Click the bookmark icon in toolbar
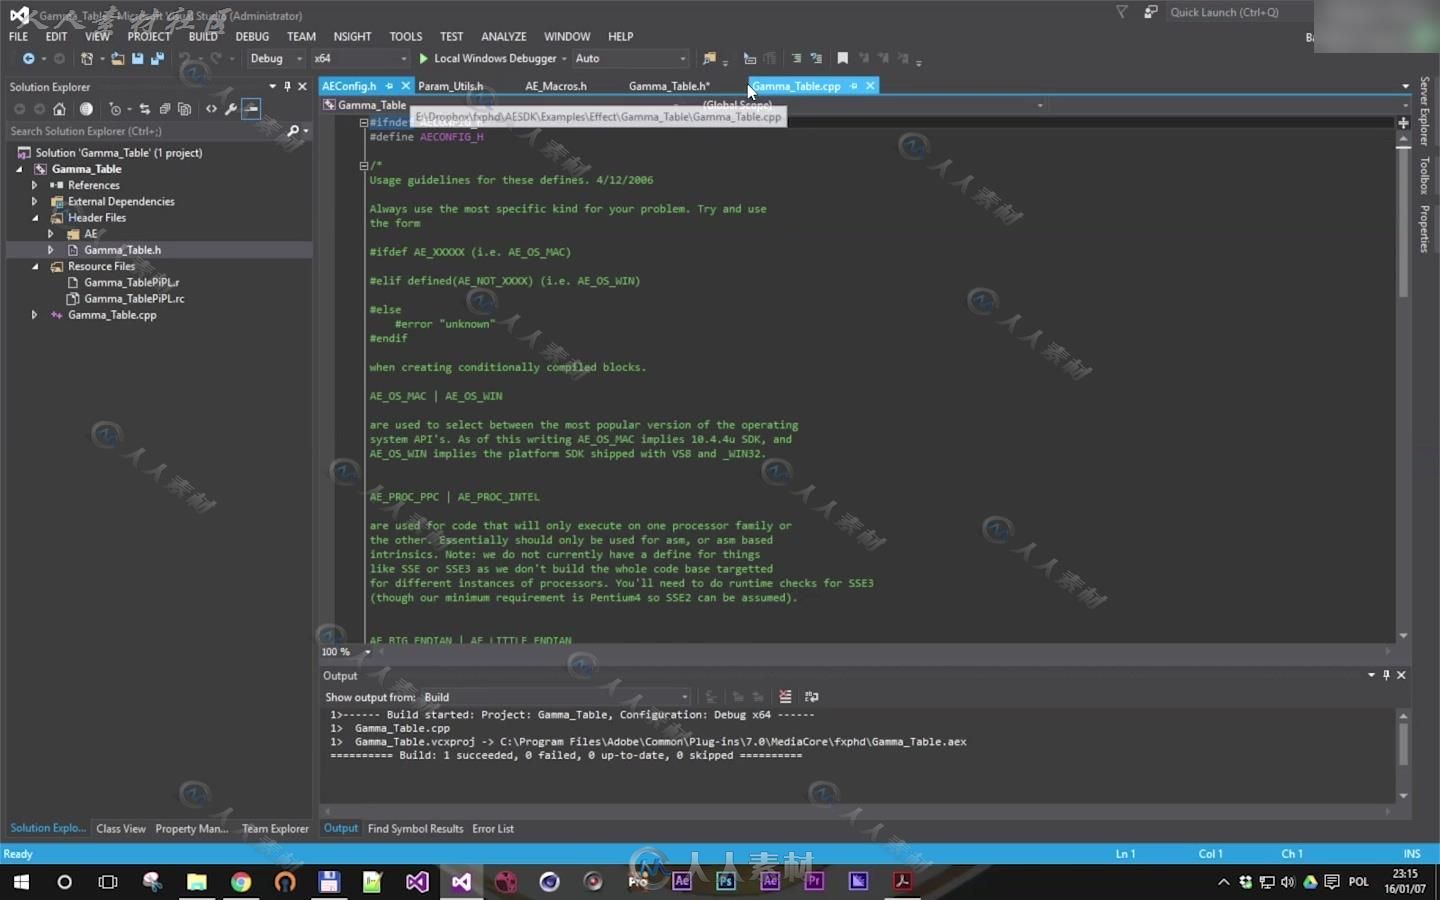 point(842,59)
